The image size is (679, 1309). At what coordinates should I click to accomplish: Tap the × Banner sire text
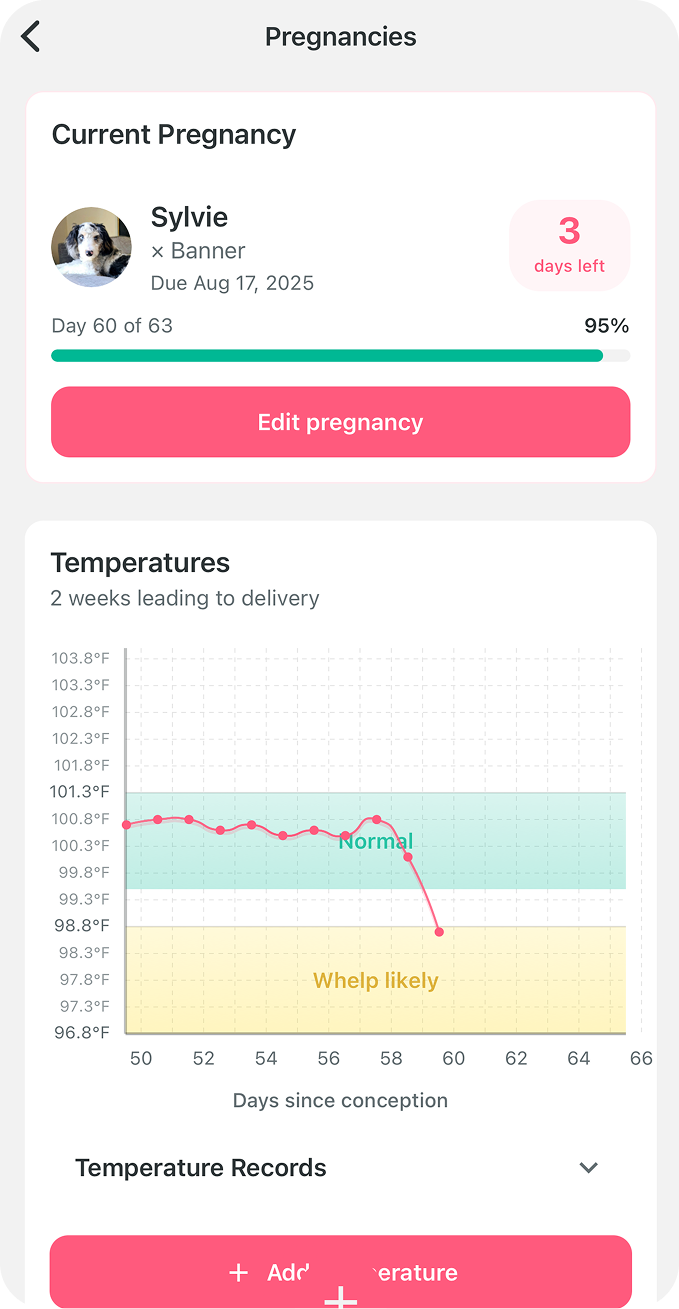pyautogui.click(x=198, y=251)
